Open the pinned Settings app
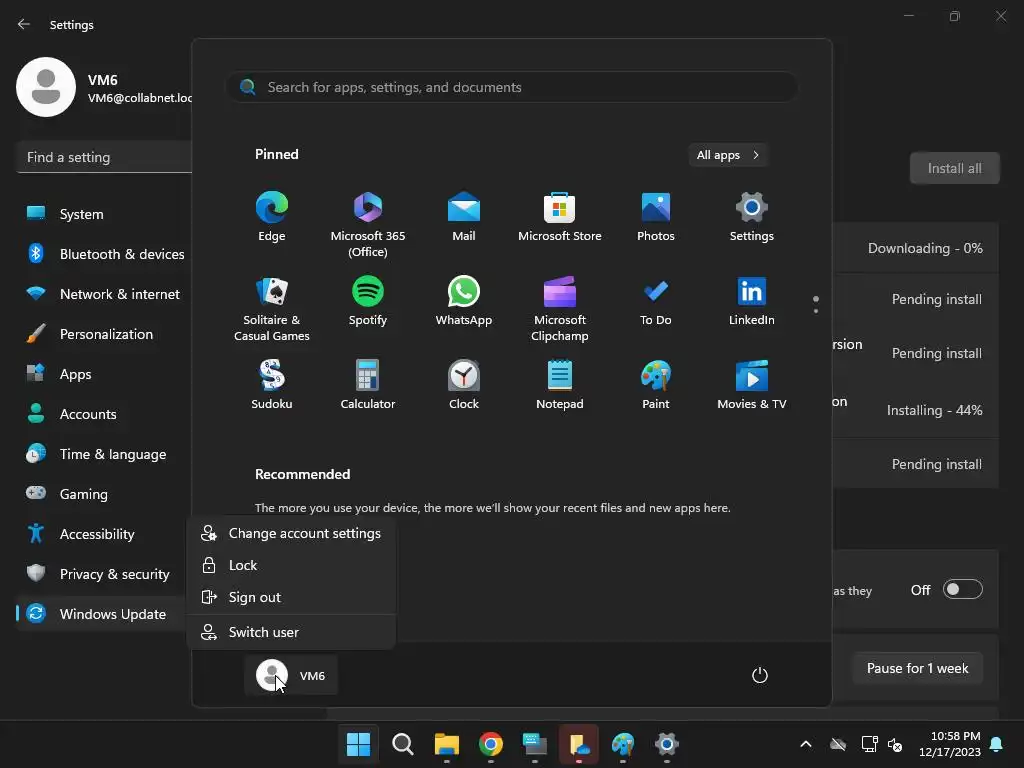 [x=752, y=217]
